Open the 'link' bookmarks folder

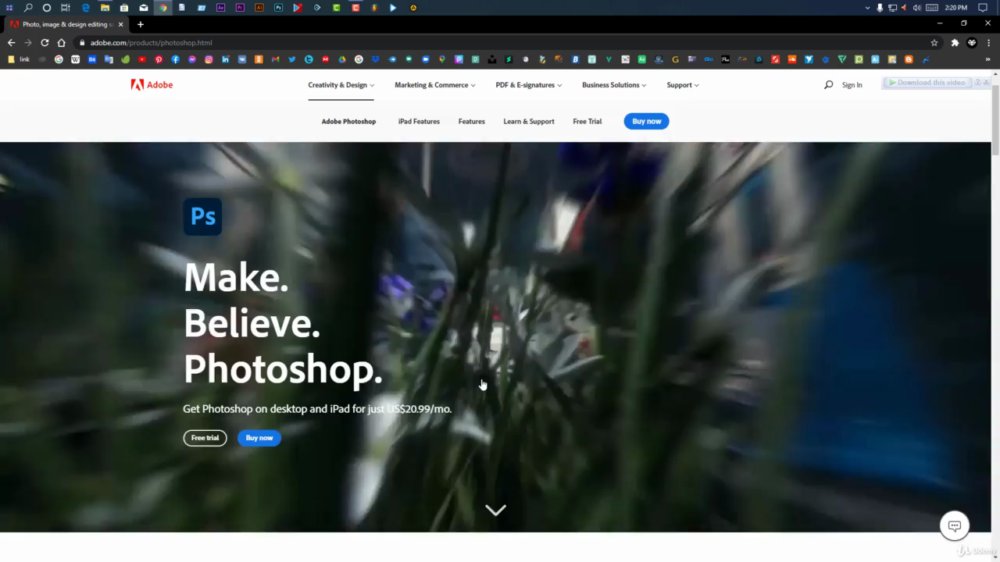pos(18,59)
